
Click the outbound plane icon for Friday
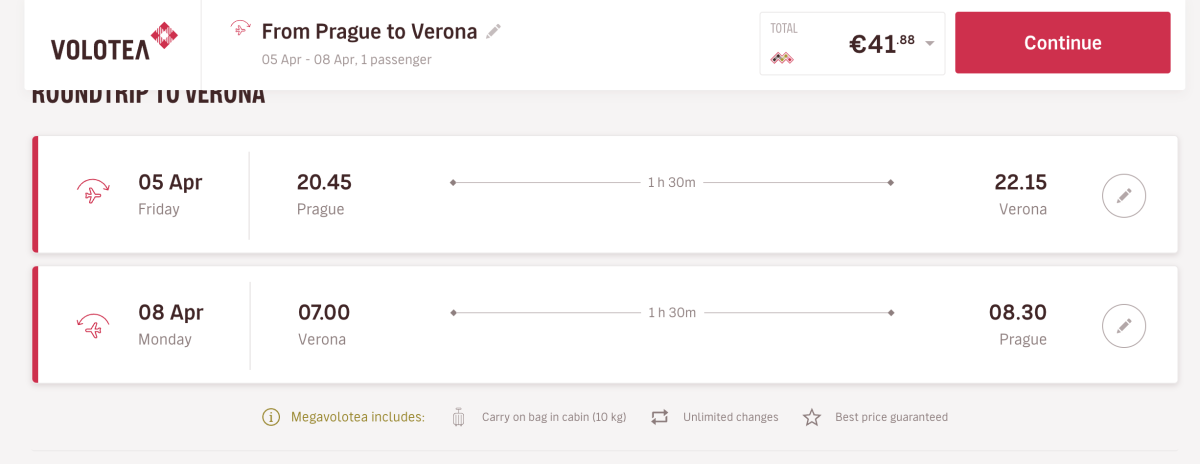pyautogui.click(x=93, y=193)
